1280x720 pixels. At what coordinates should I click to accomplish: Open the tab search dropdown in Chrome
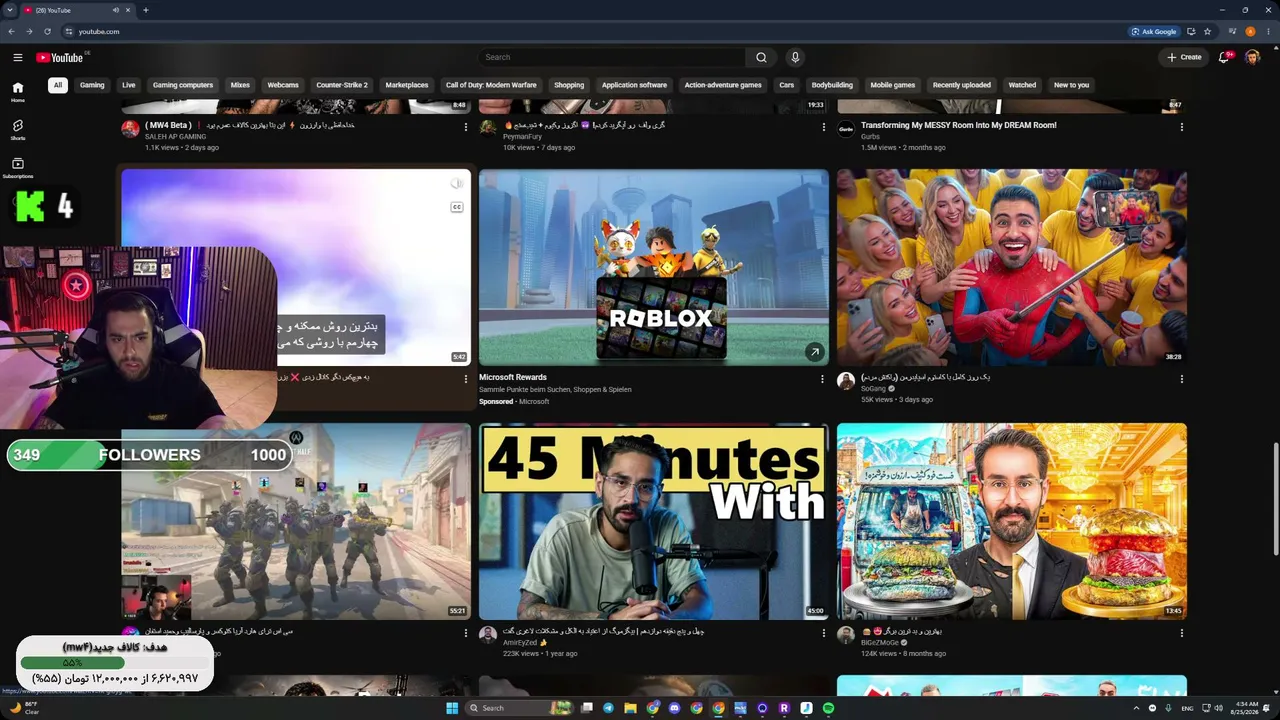(x=11, y=10)
